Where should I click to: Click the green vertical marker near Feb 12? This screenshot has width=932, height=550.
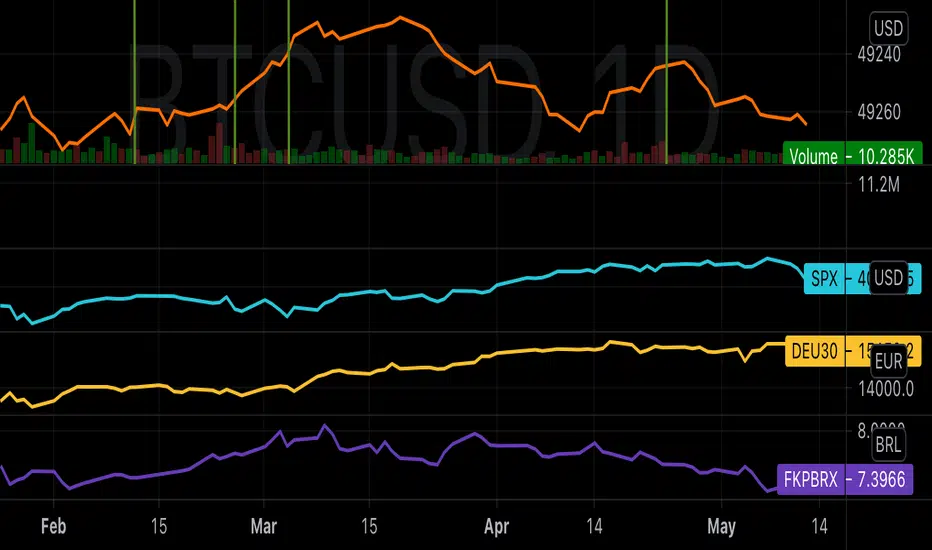click(134, 82)
